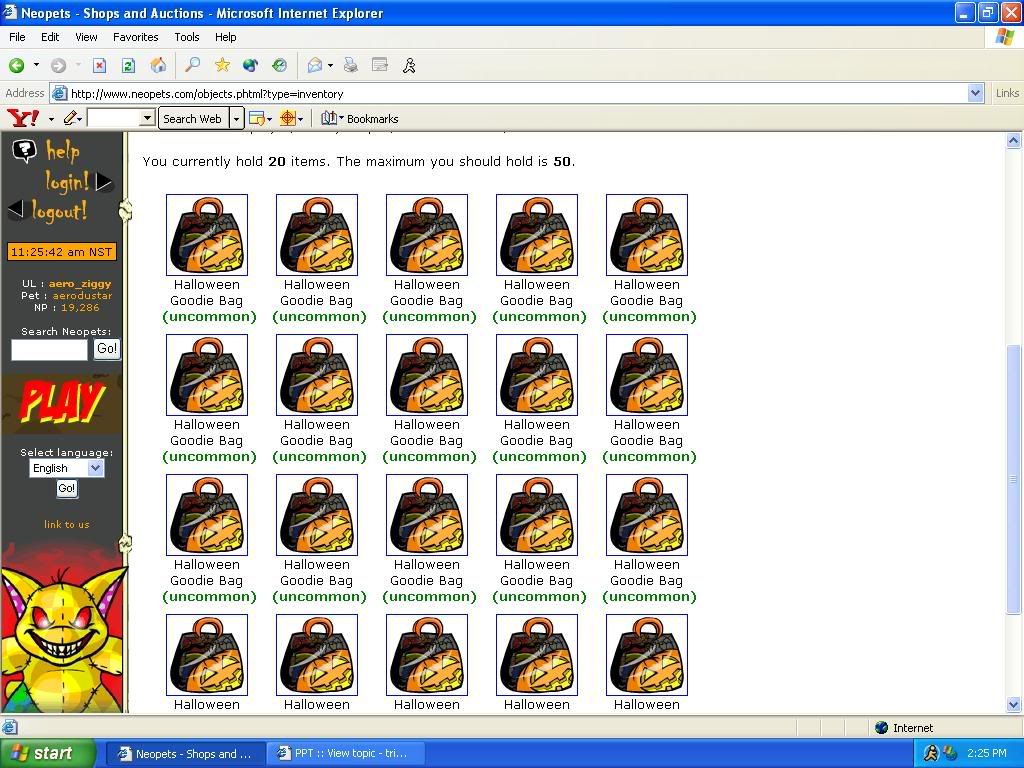
Task: Click the last Halloween Goodie Bag in top row
Action: coord(647,235)
